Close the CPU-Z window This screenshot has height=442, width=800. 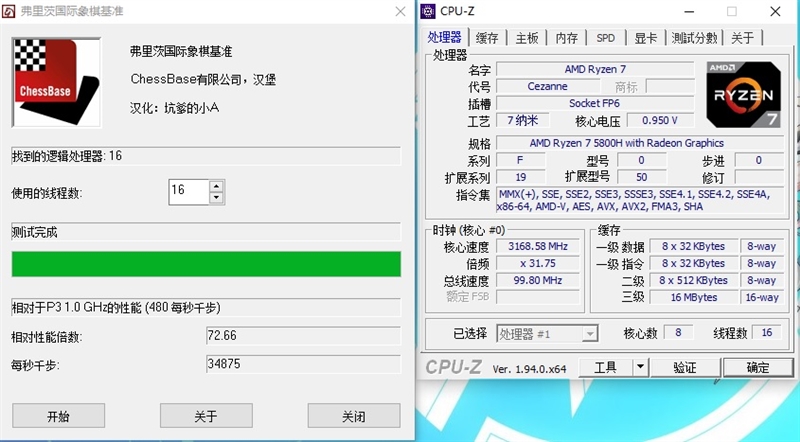(x=775, y=11)
